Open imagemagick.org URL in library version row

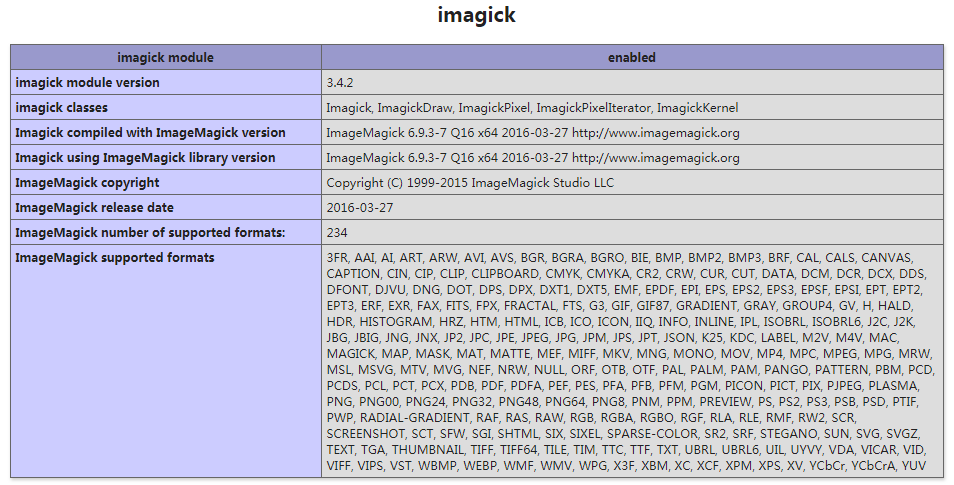(x=655, y=158)
